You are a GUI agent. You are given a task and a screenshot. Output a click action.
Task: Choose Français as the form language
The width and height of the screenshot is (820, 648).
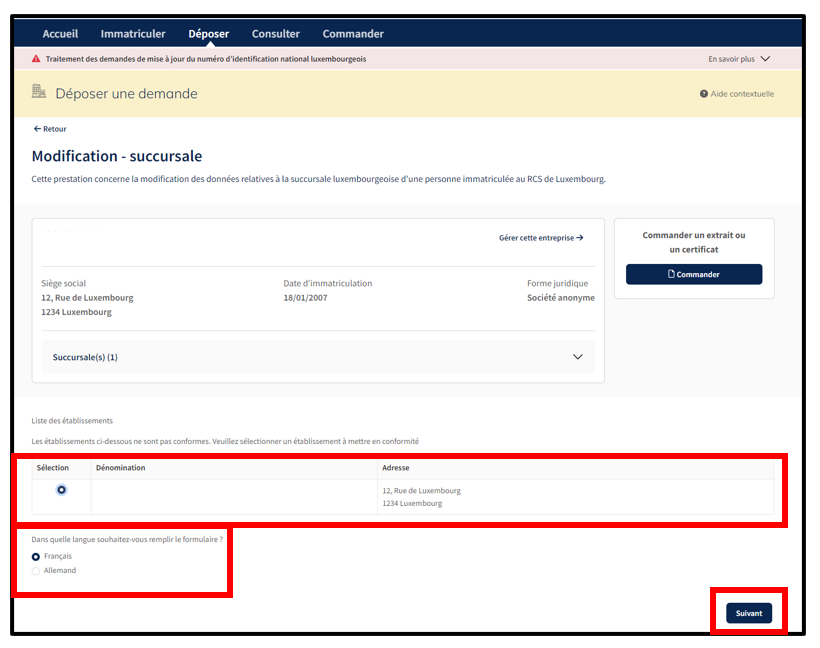pyautogui.click(x=37, y=556)
